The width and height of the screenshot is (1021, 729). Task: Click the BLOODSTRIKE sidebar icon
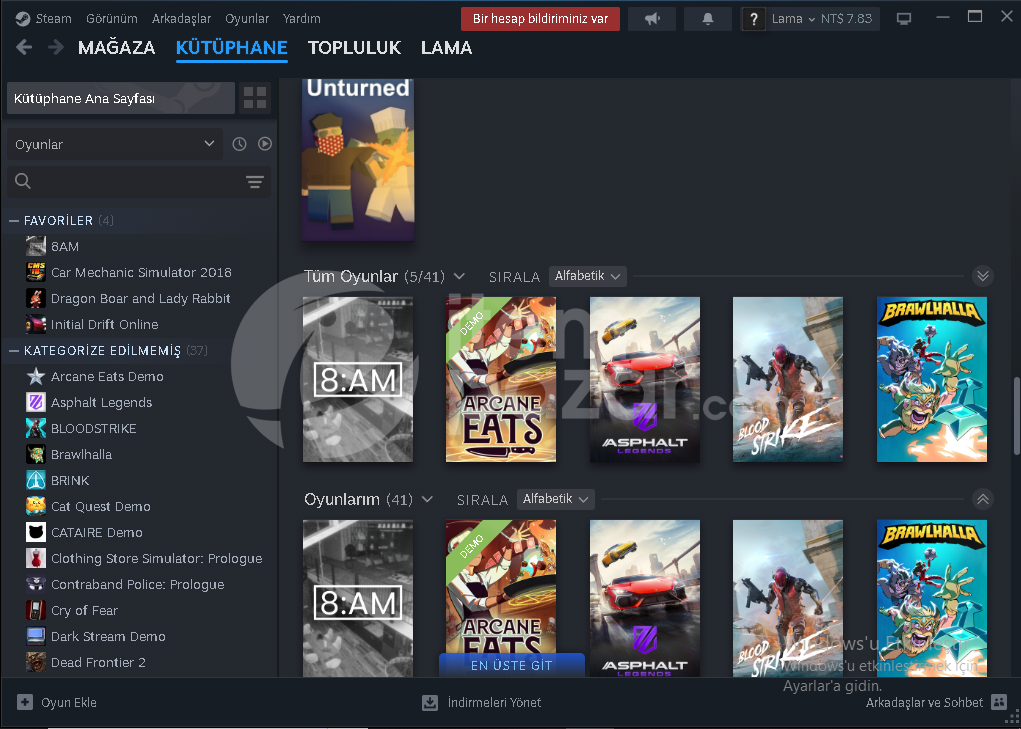pos(36,428)
